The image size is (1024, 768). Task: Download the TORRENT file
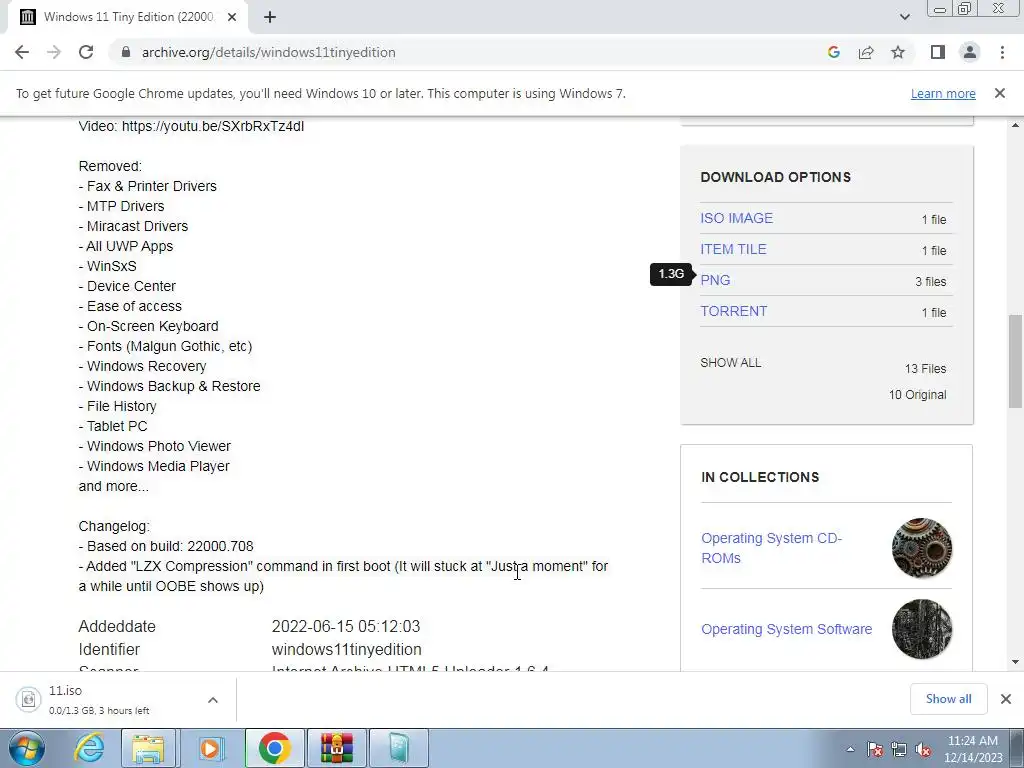(734, 311)
